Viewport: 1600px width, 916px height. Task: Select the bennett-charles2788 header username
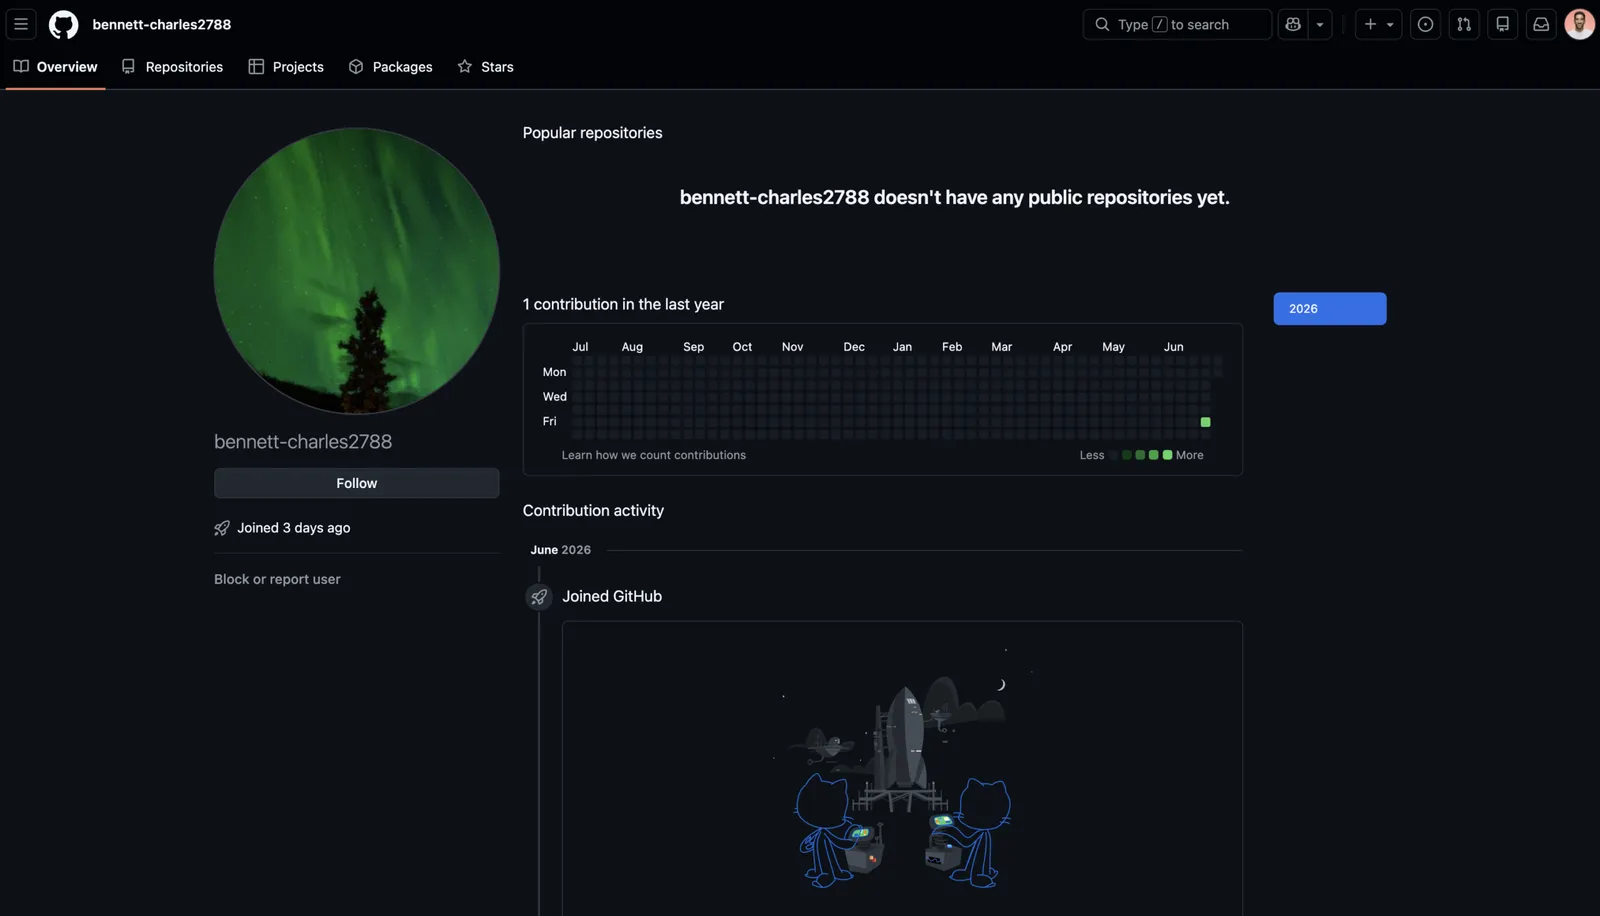[x=162, y=24]
